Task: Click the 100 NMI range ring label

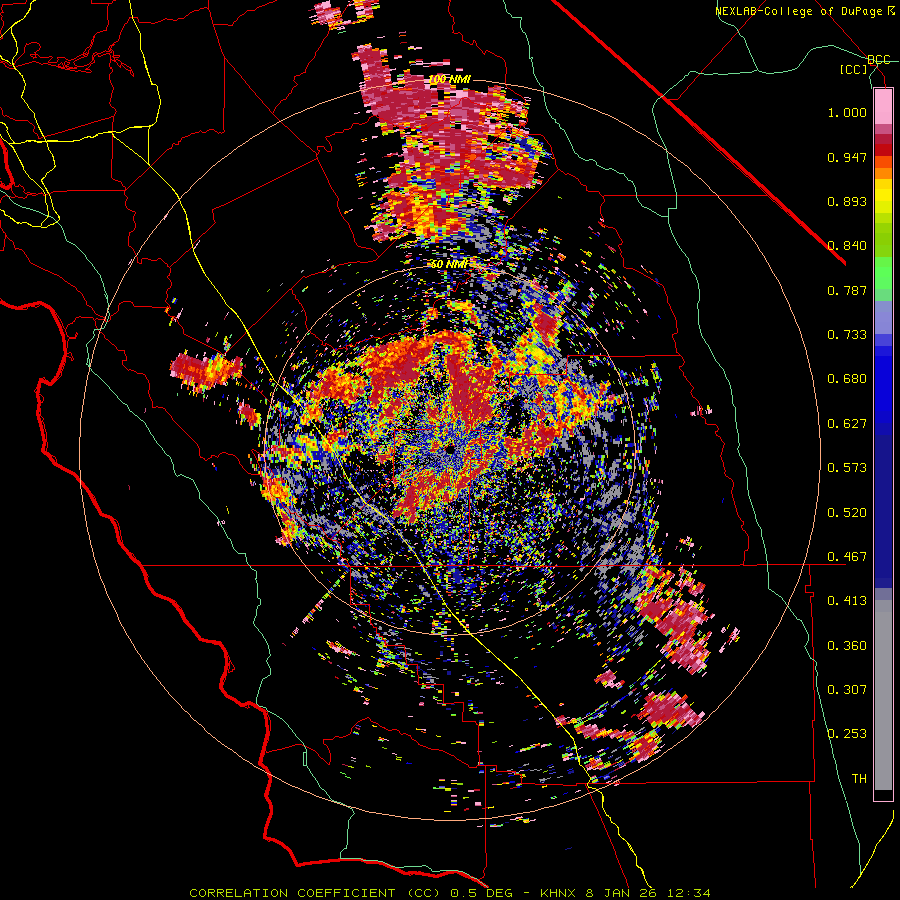Action: coord(449,79)
